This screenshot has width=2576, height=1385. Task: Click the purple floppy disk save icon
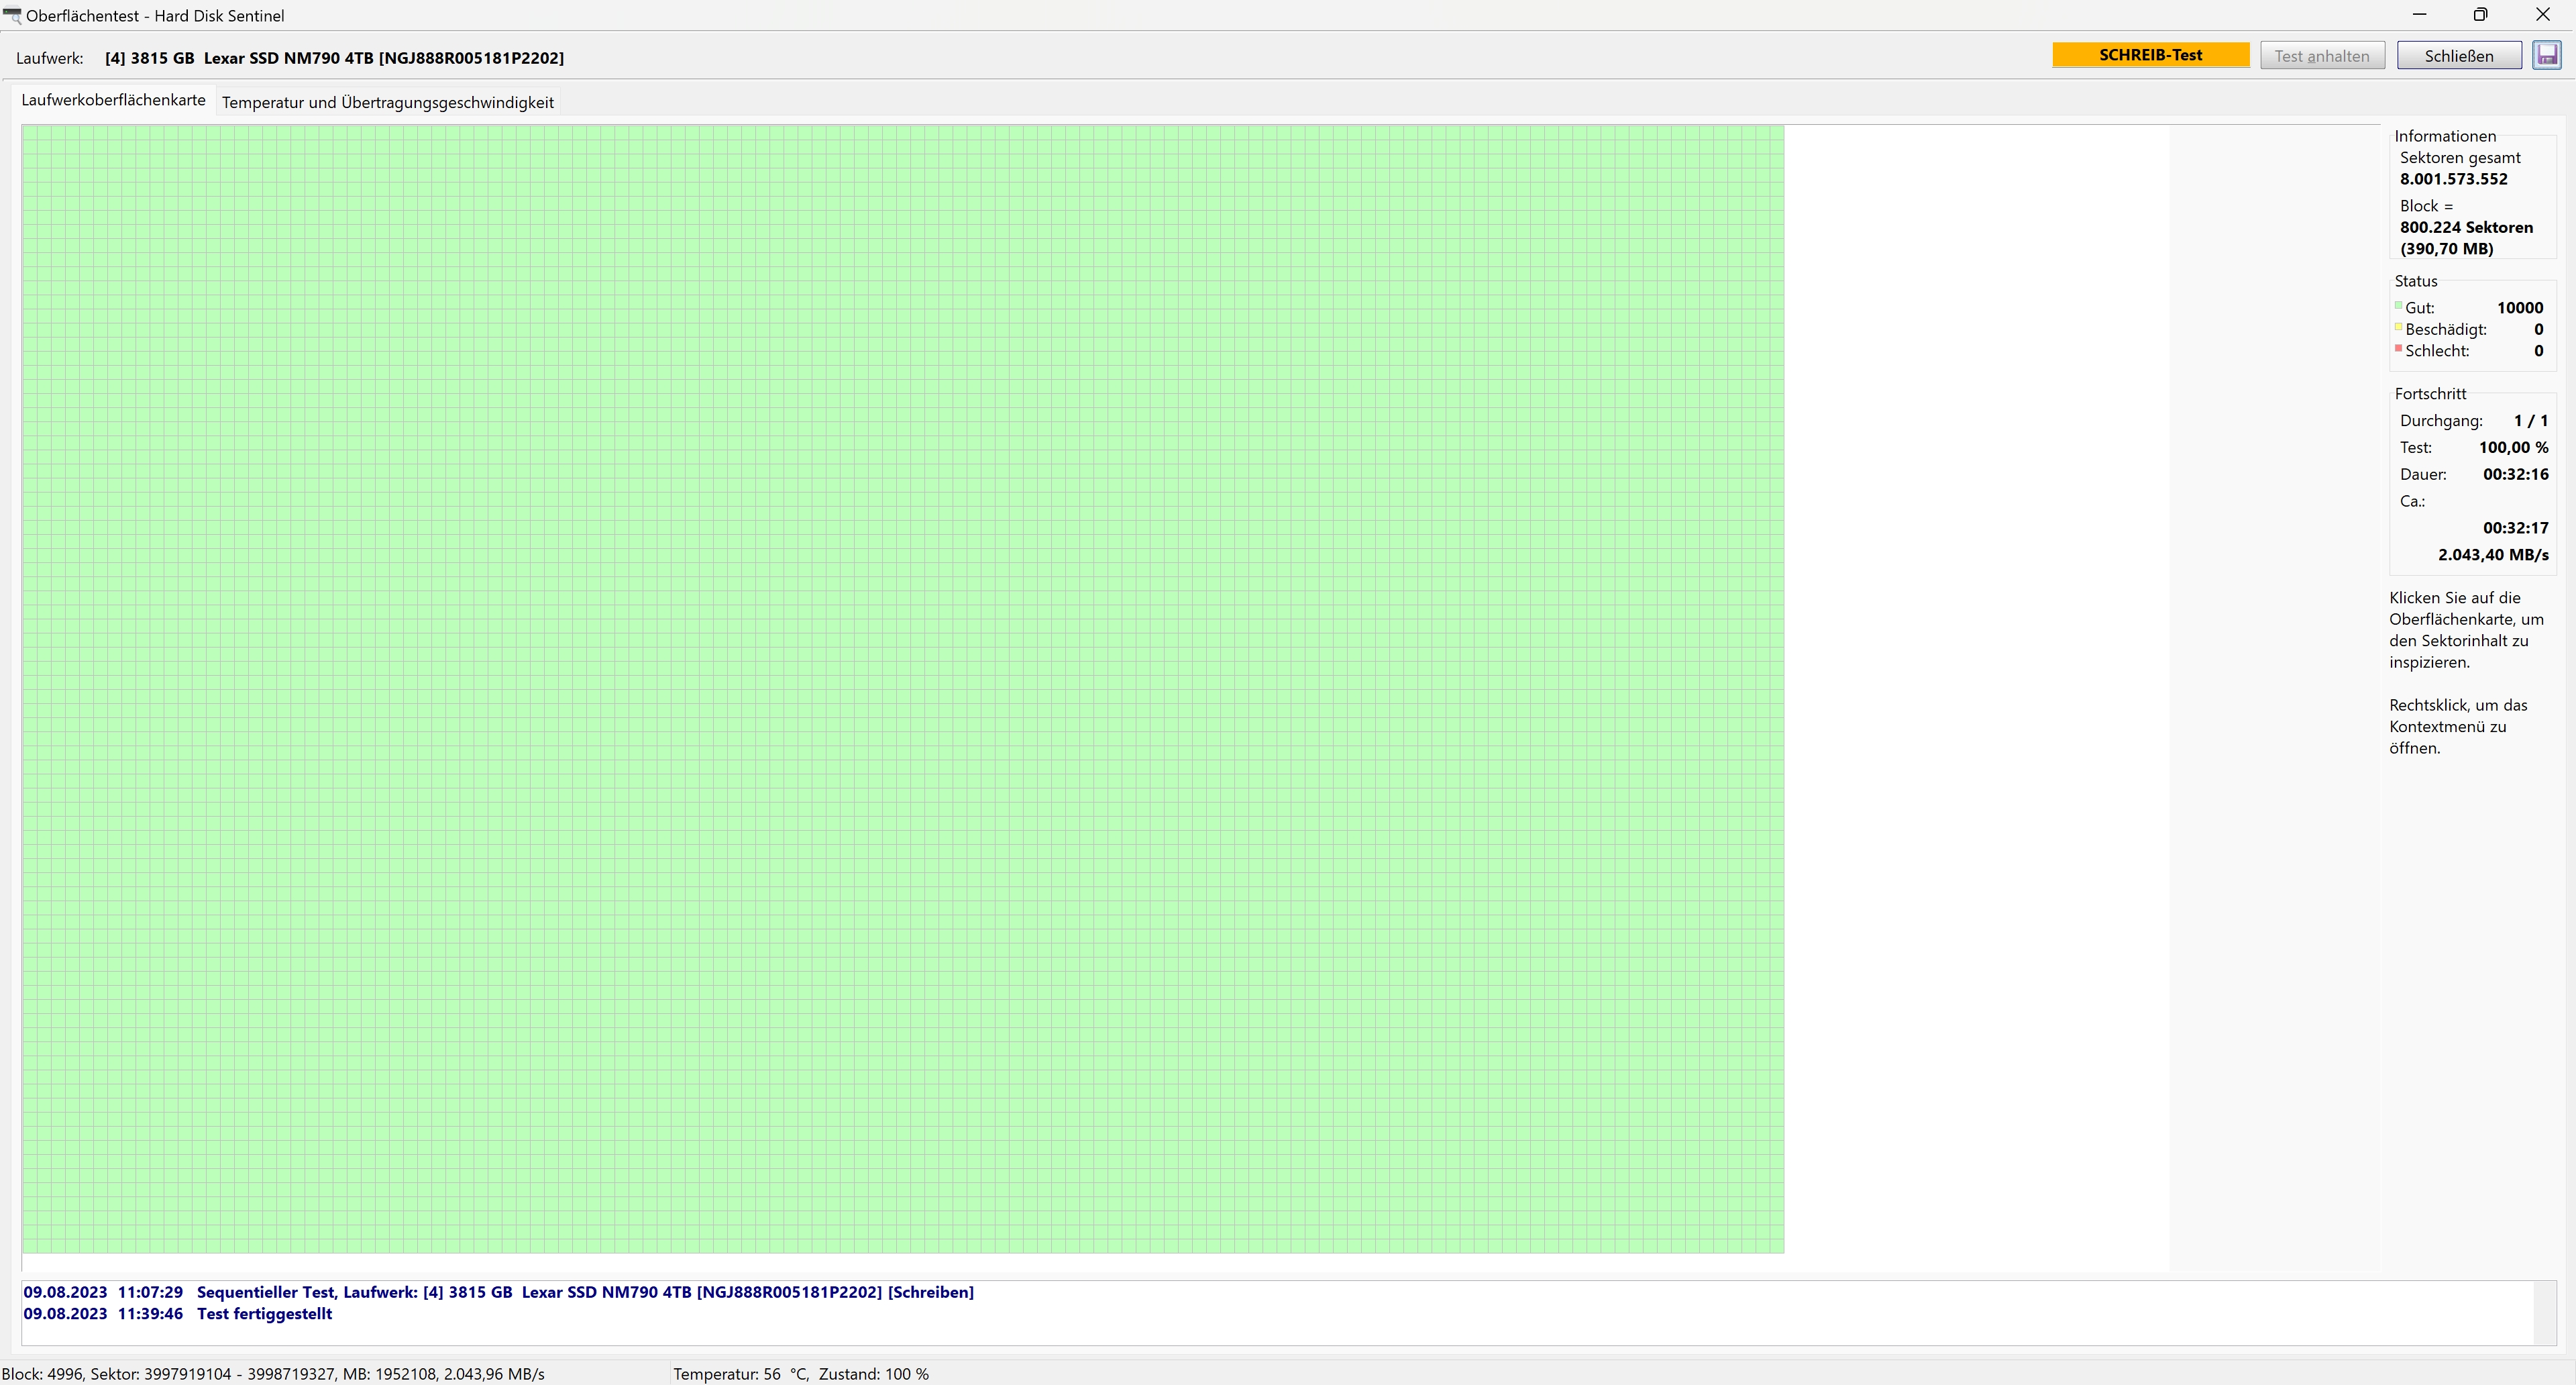click(x=2546, y=55)
